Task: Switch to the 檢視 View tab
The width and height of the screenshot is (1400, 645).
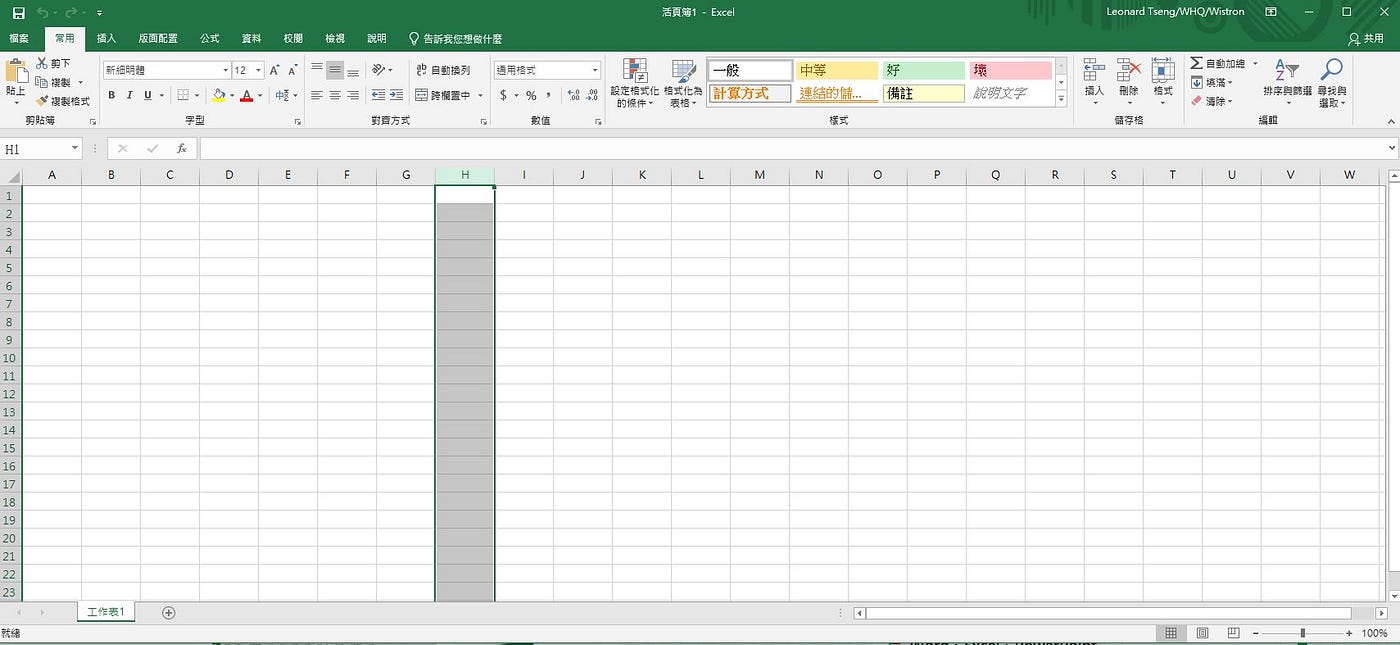Action: coord(334,38)
